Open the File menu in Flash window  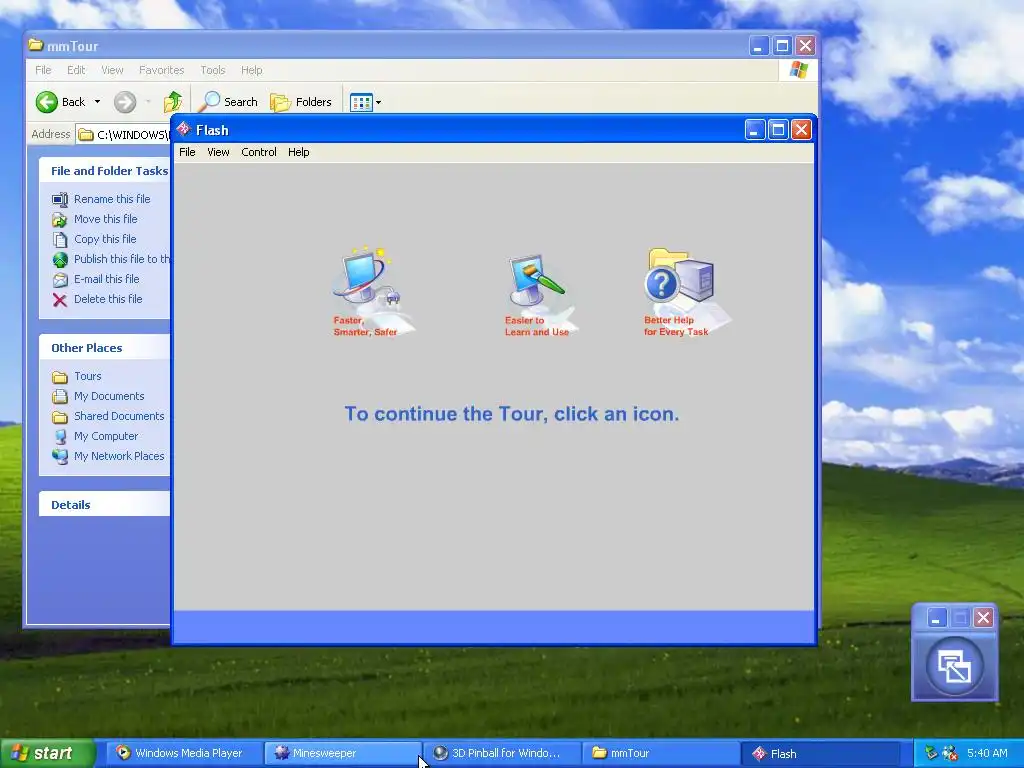(187, 152)
